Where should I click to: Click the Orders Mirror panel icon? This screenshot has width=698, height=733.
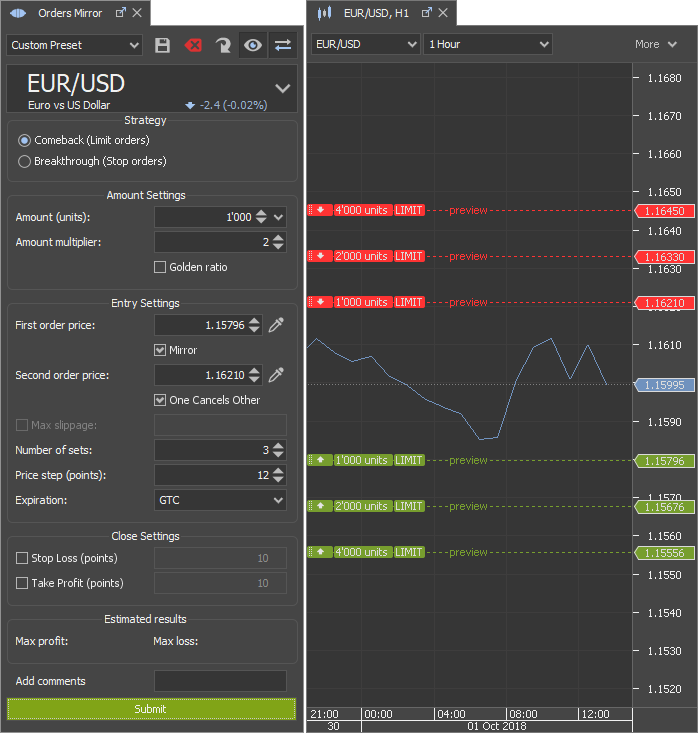point(18,13)
